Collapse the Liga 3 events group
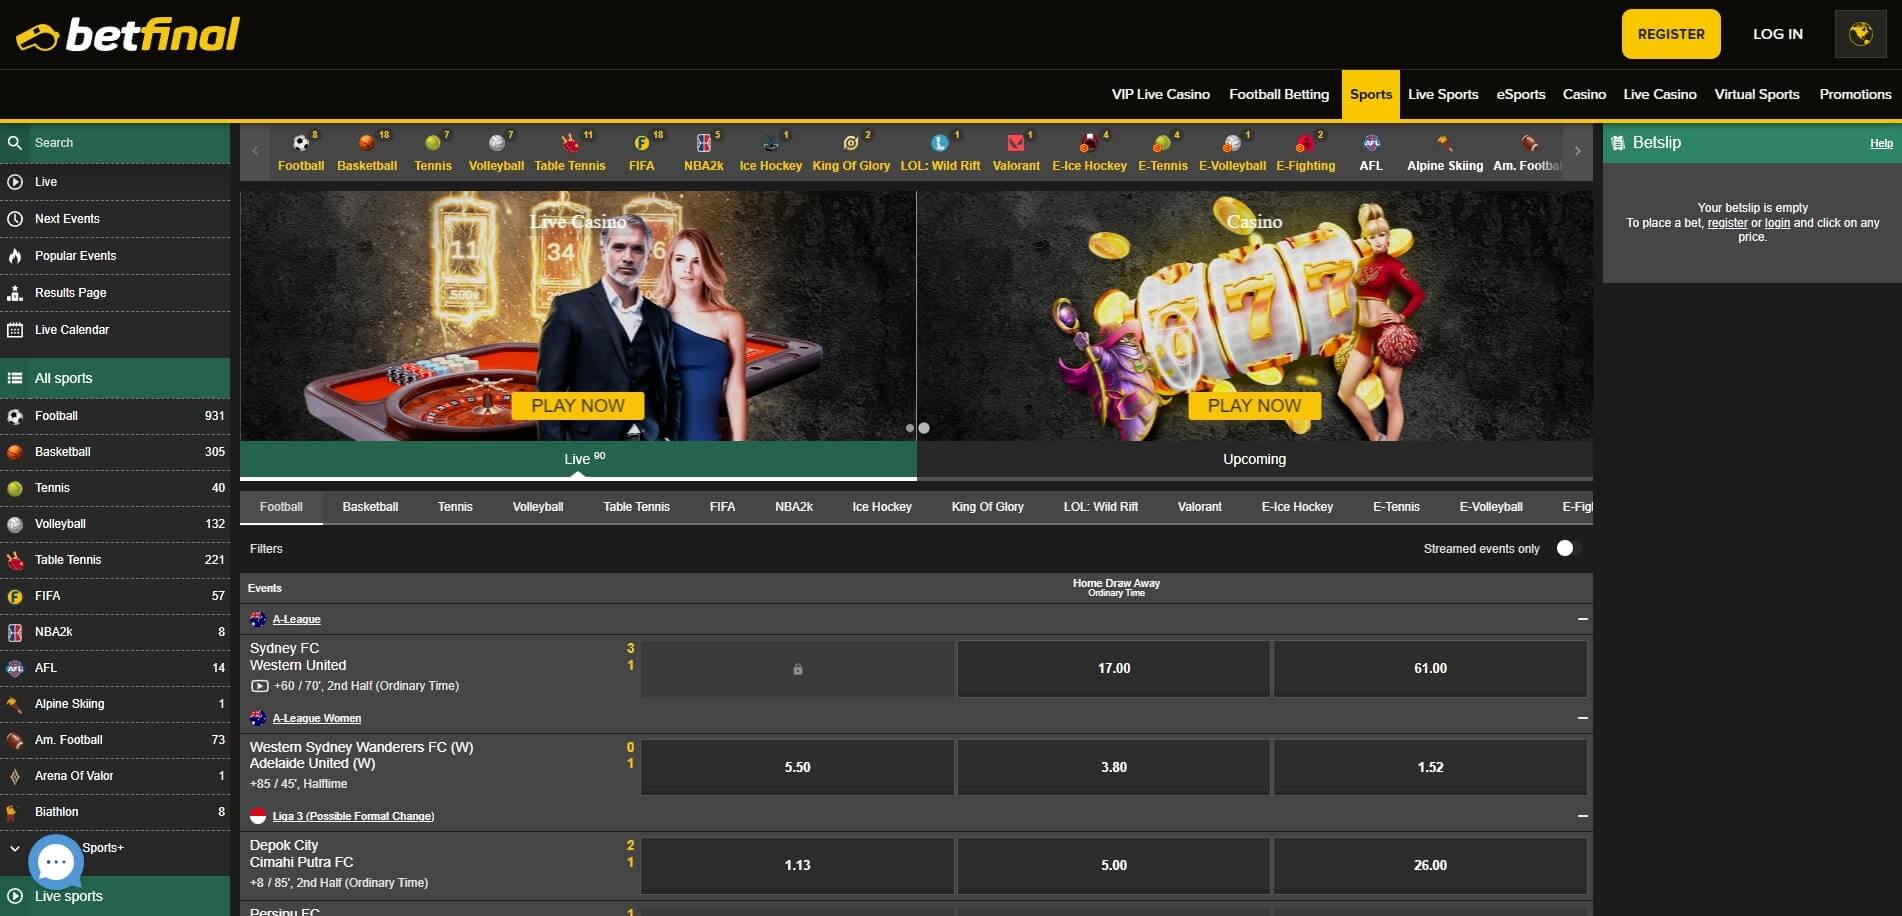 (1583, 816)
